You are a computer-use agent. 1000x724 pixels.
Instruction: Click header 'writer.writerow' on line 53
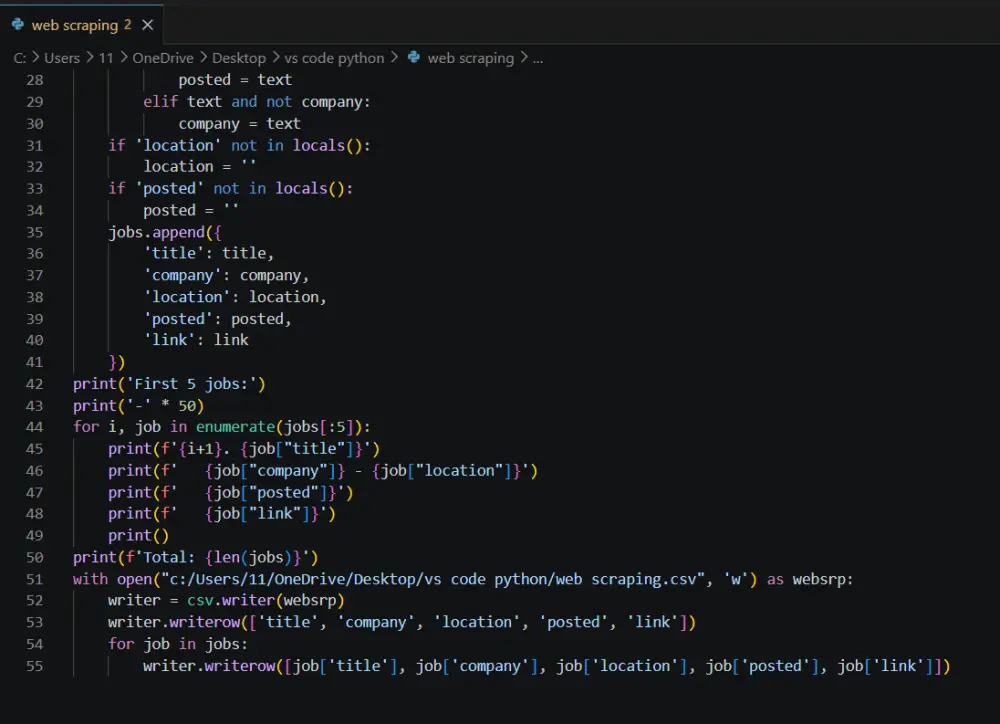click(173, 622)
